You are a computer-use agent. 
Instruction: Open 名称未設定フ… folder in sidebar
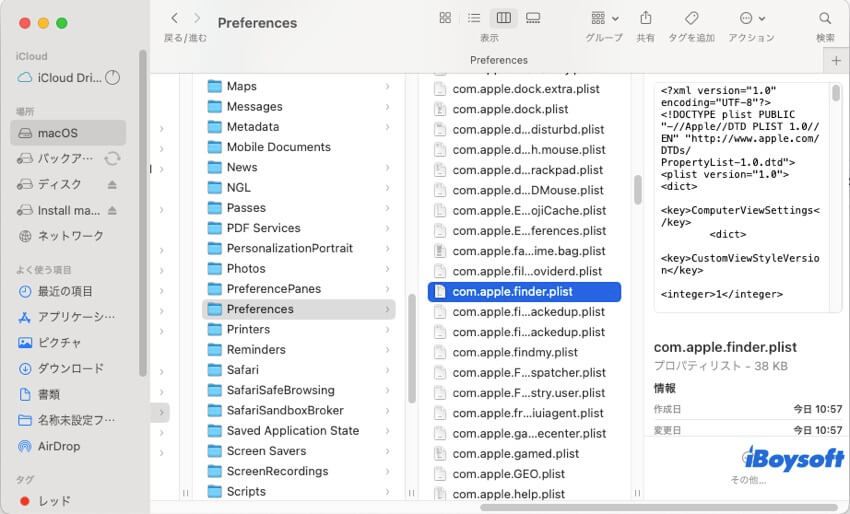(x=68, y=420)
